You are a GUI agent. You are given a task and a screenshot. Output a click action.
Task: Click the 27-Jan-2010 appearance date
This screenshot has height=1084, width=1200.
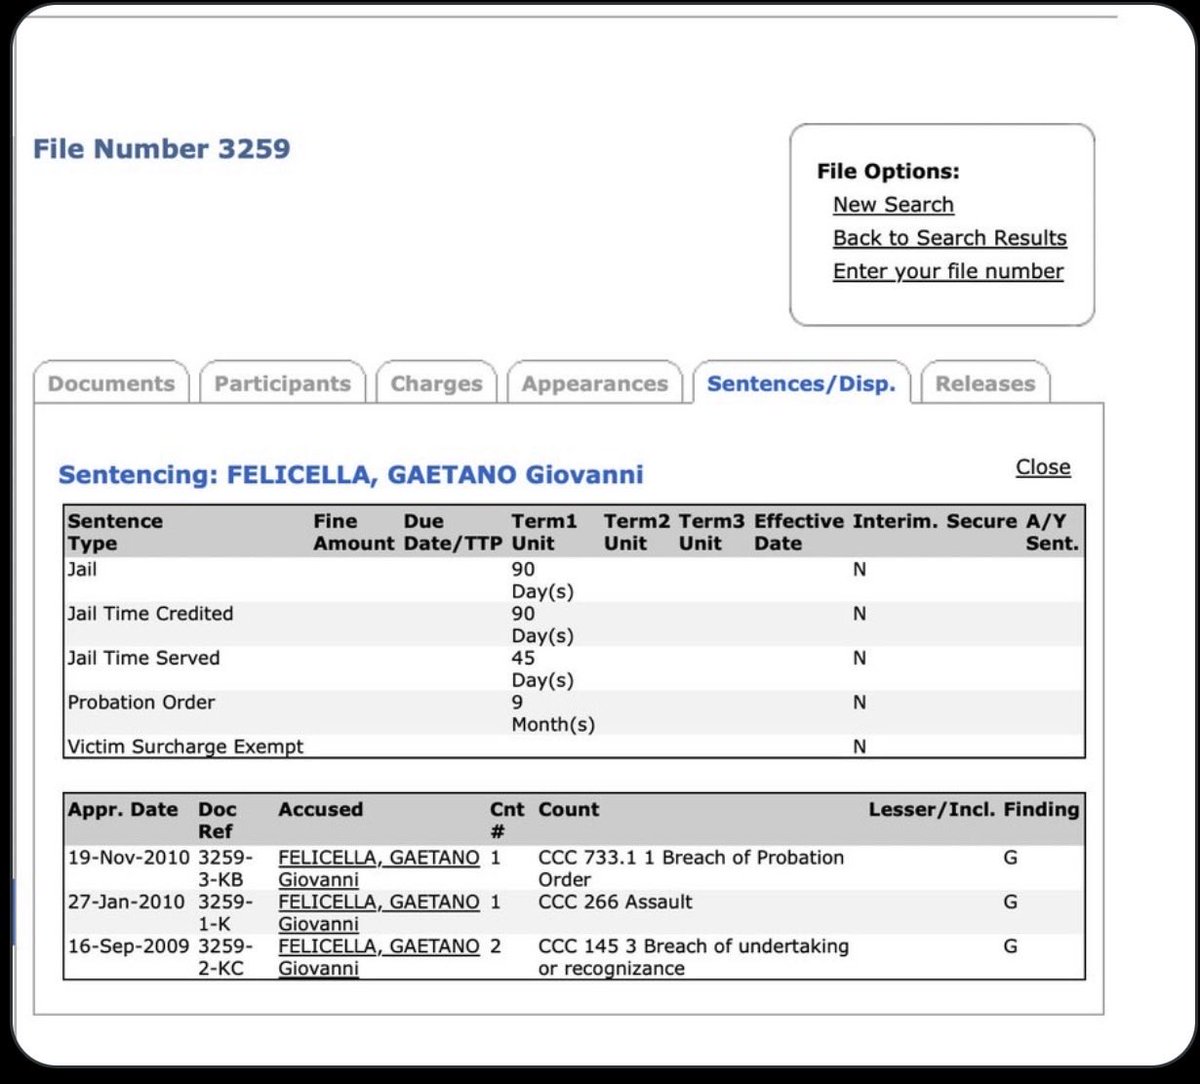pos(126,901)
